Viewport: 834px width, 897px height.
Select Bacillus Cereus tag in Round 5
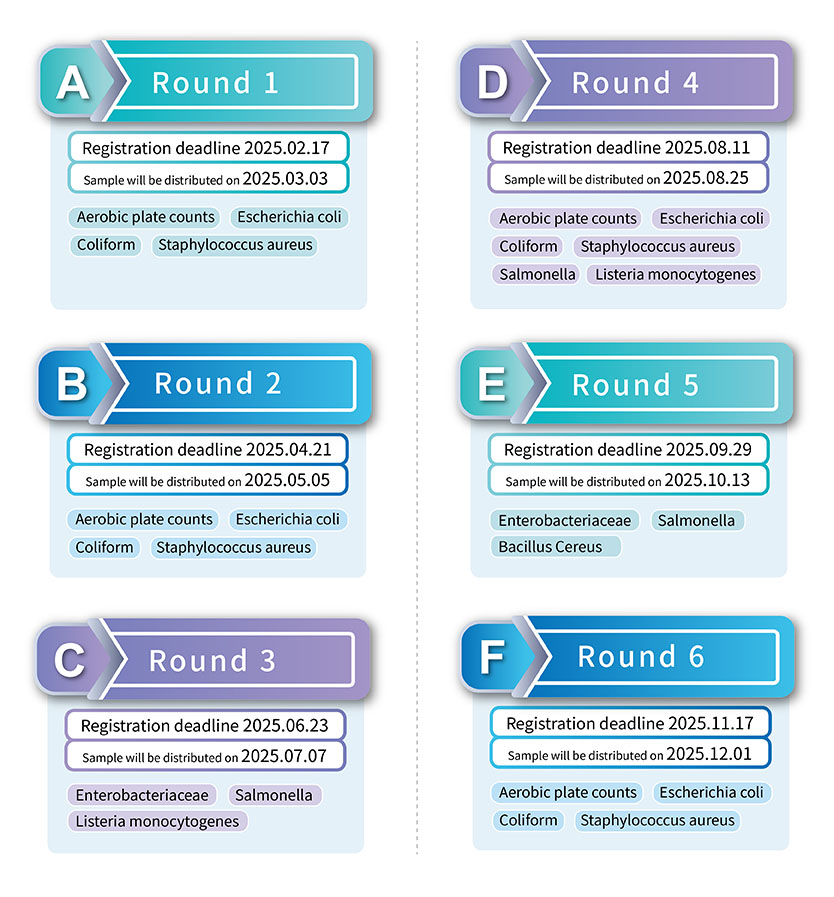pyautogui.click(x=553, y=547)
